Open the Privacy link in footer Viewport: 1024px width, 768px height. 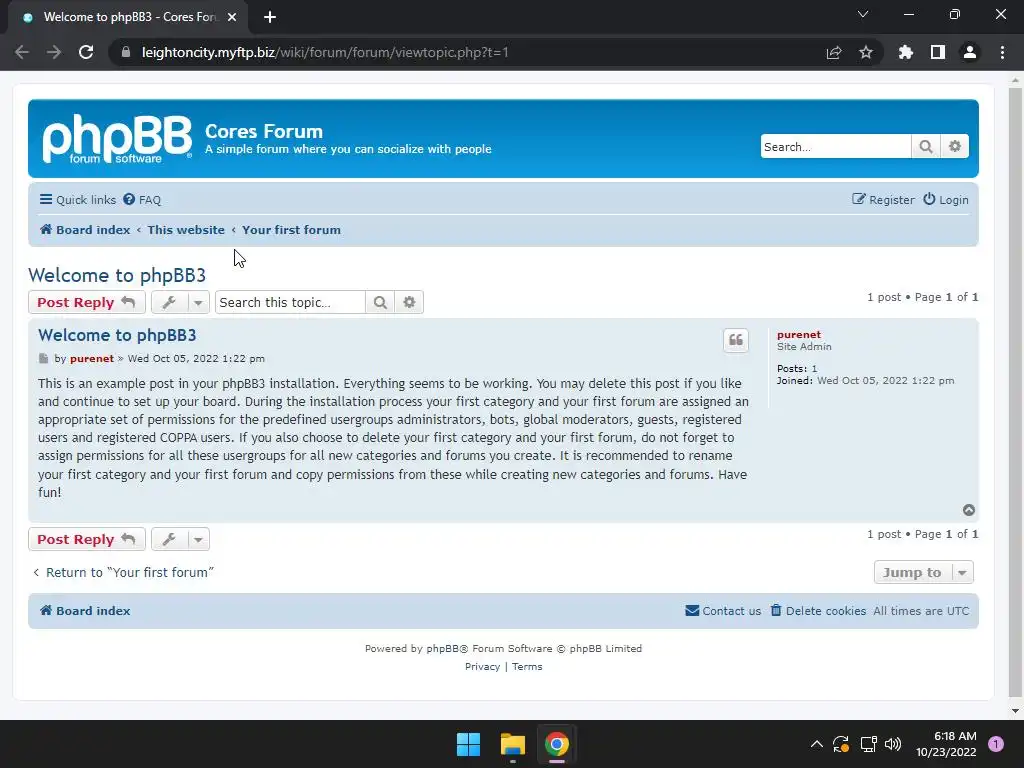482,667
